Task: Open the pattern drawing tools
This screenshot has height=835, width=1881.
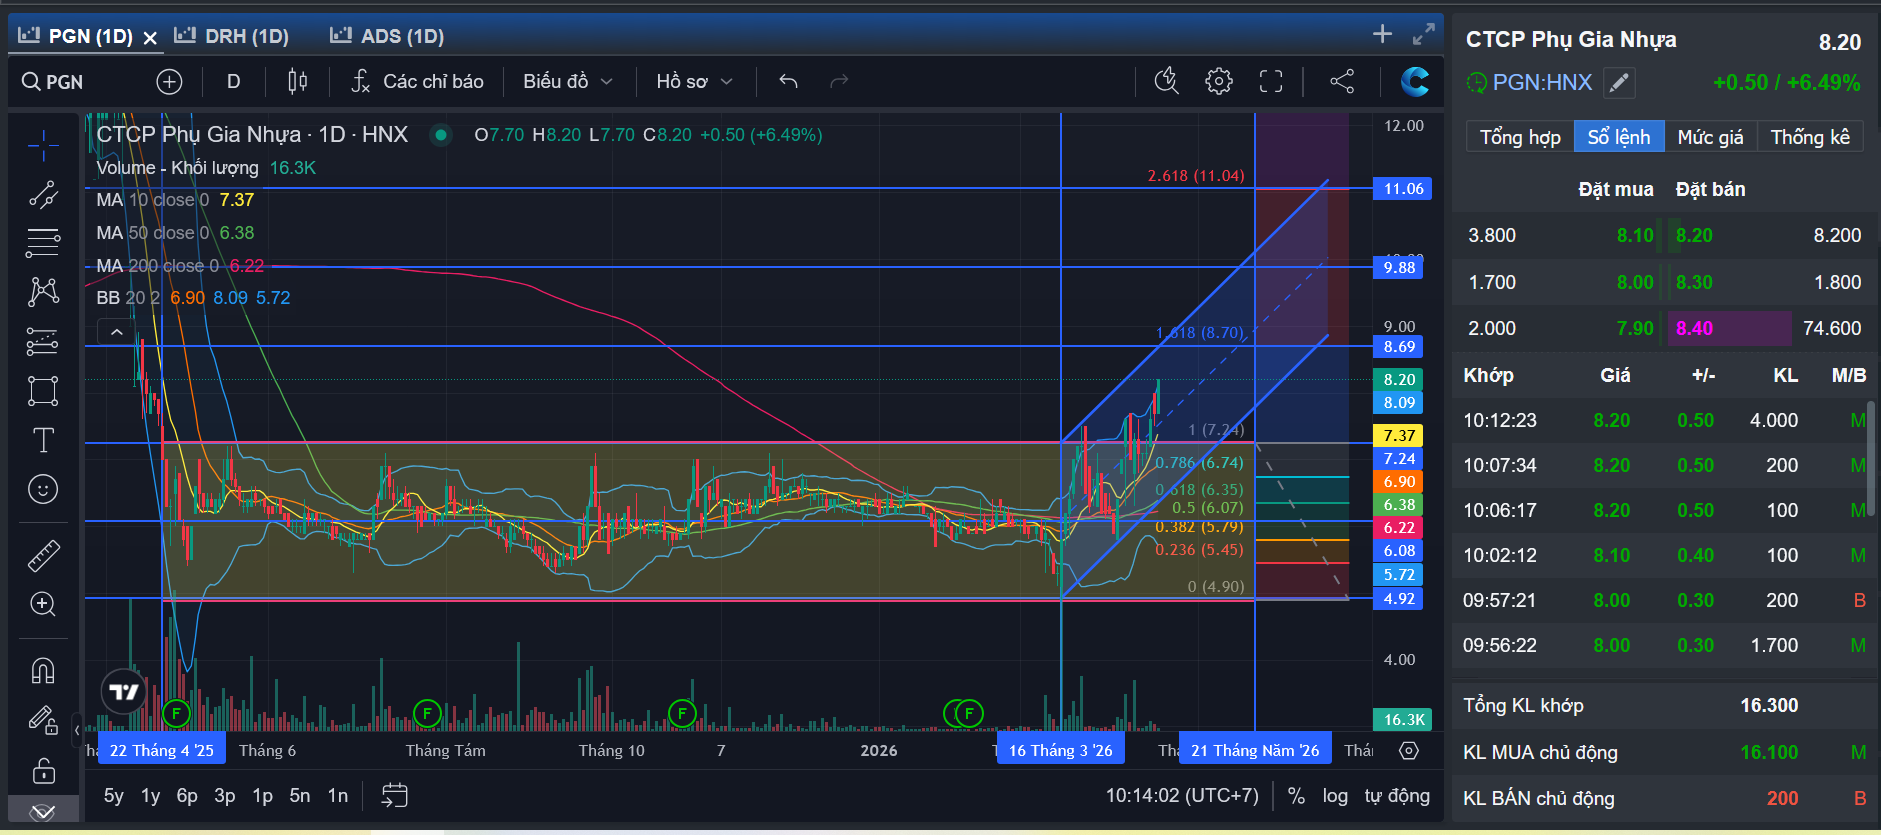Action: pos(43,292)
